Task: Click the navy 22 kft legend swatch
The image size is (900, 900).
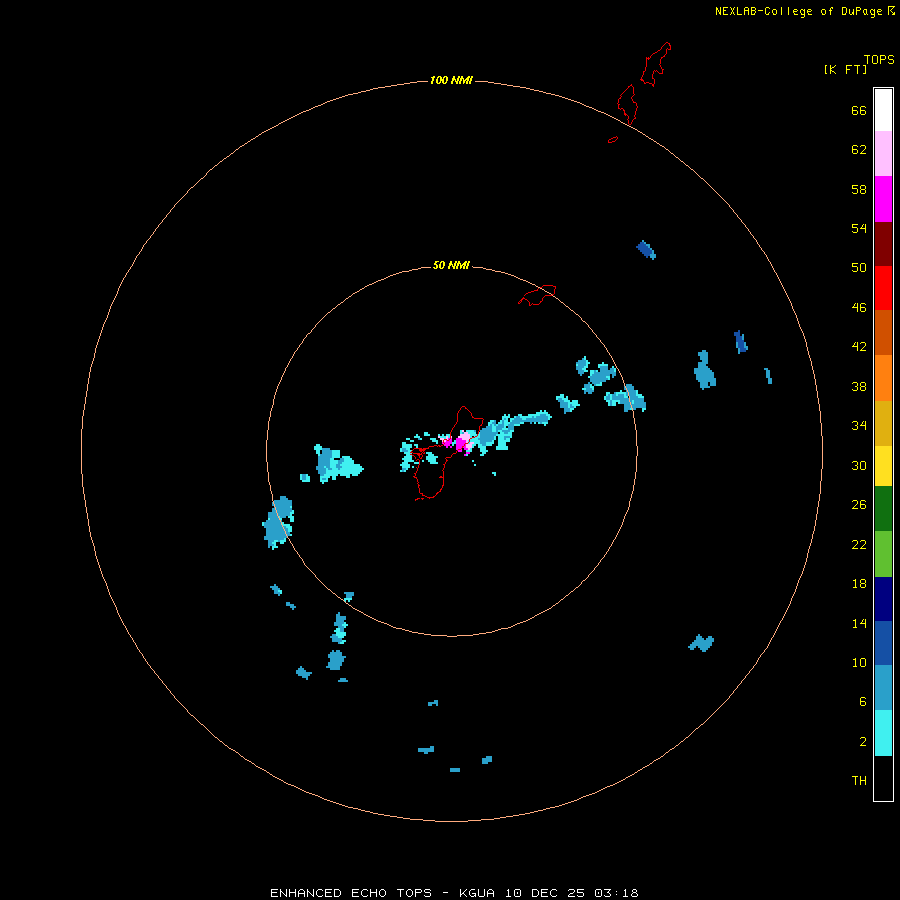Action: pyautogui.click(x=883, y=599)
